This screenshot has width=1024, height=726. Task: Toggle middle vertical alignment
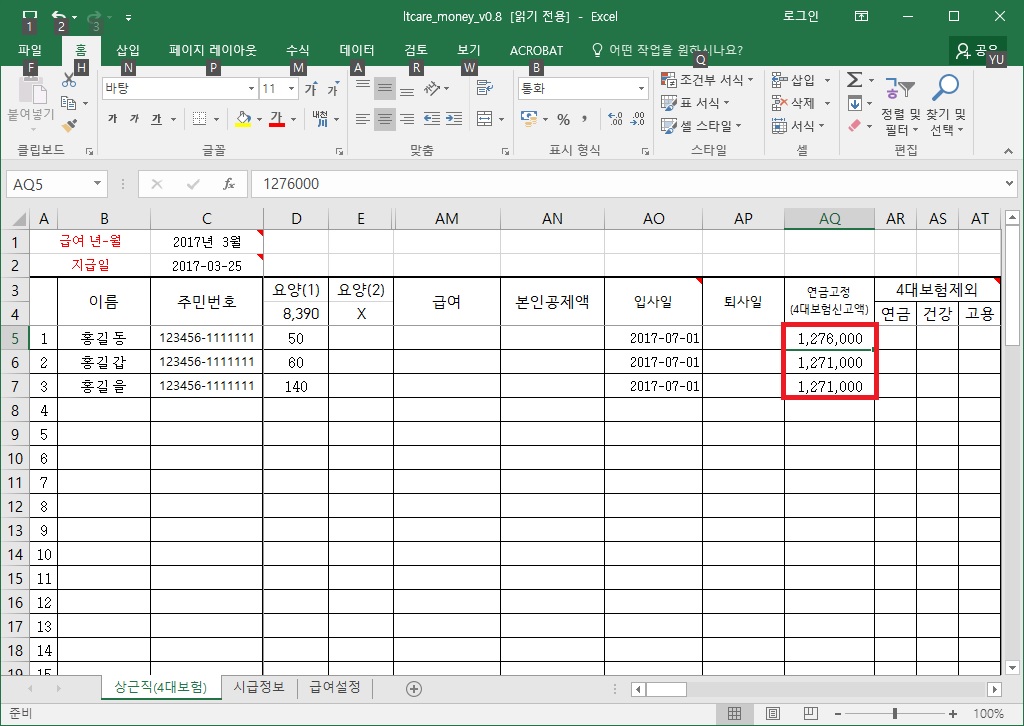(x=385, y=88)
